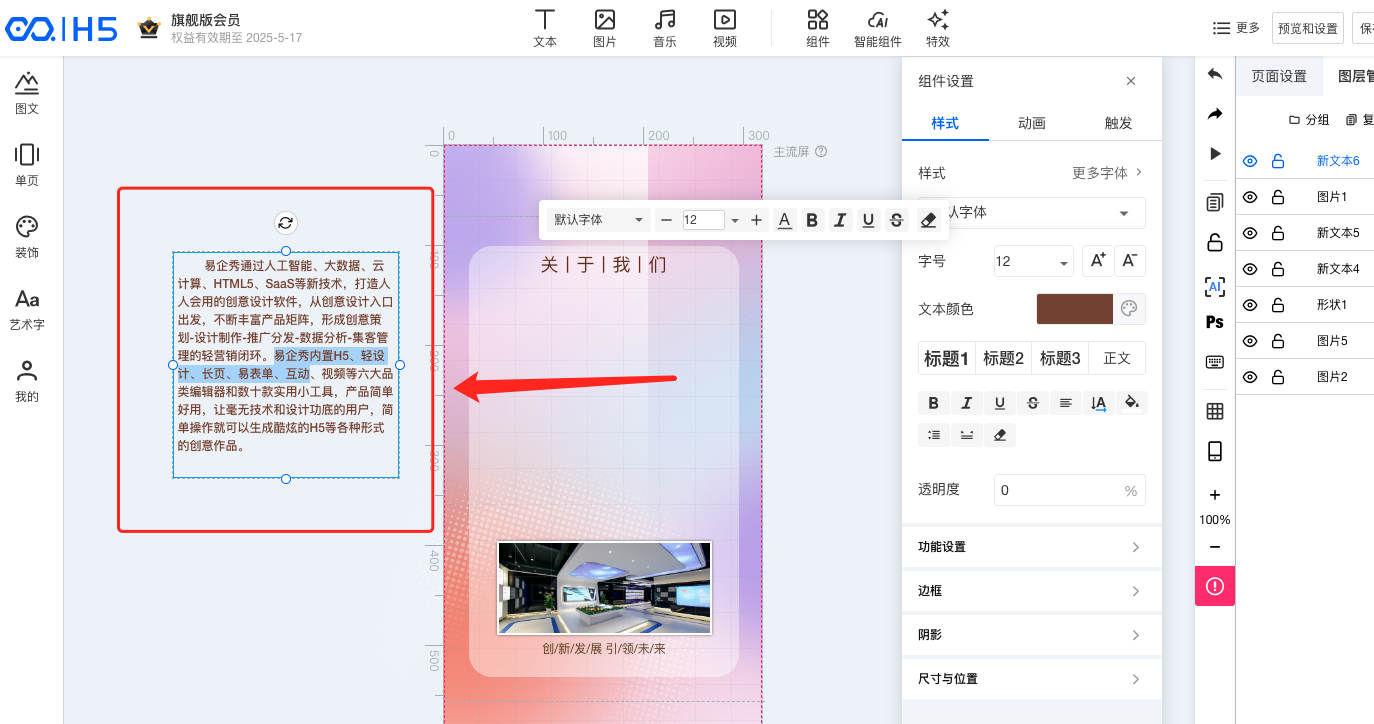
Task: Click the copy pages icon in vertical toolbar
Action: pos(1215,202)
